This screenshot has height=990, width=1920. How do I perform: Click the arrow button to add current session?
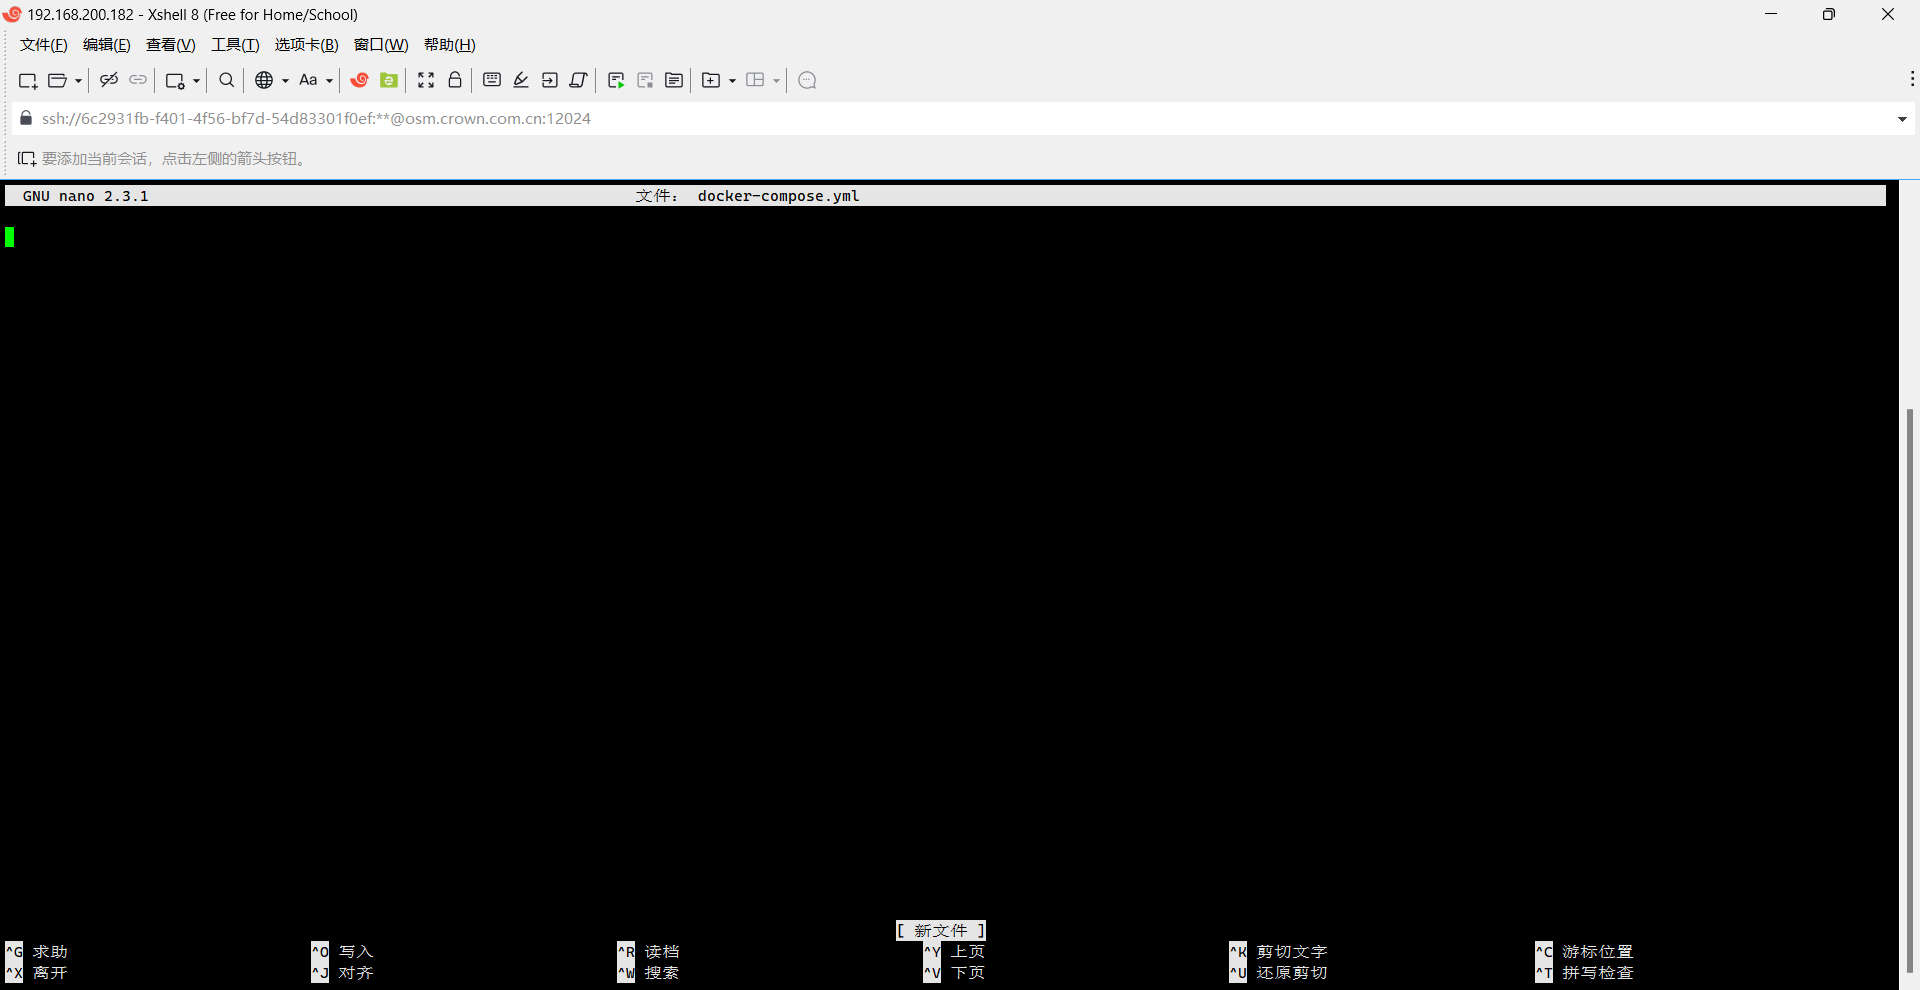[x=24, y=158]
